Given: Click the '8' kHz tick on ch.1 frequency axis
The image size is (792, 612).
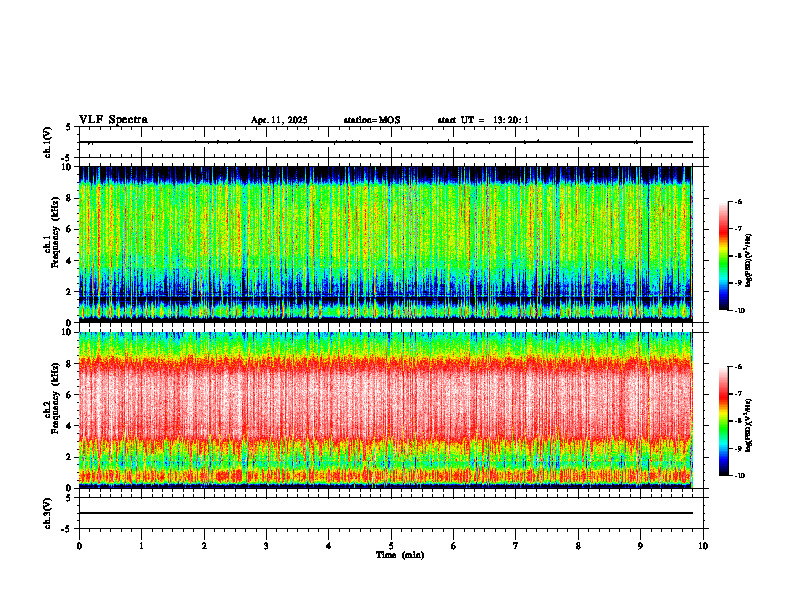Looking at the screenshot, I should (x=69, y=198).
